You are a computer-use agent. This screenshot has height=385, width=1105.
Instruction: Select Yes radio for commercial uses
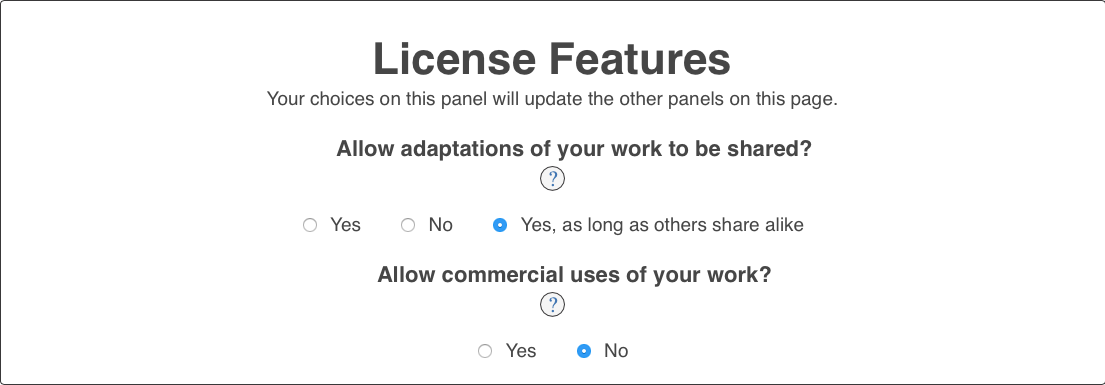pyautogui.click(x=485, y=351)
